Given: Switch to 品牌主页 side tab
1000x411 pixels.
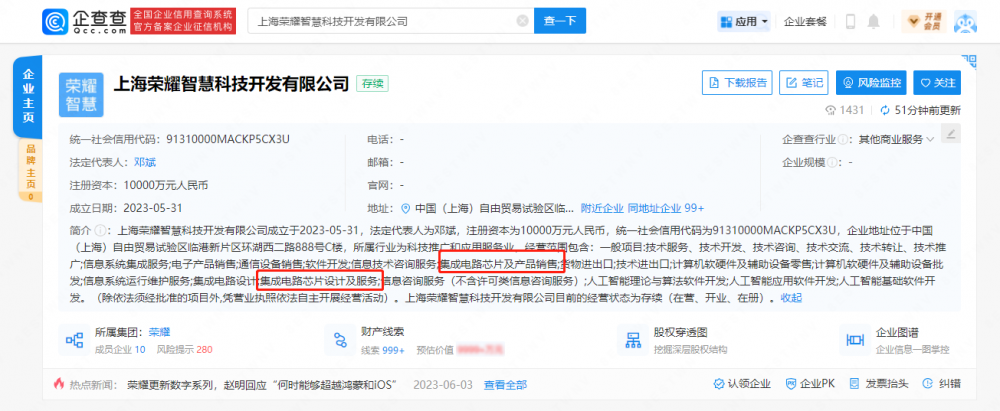Looking at the screenshot, I should (29, 171).
